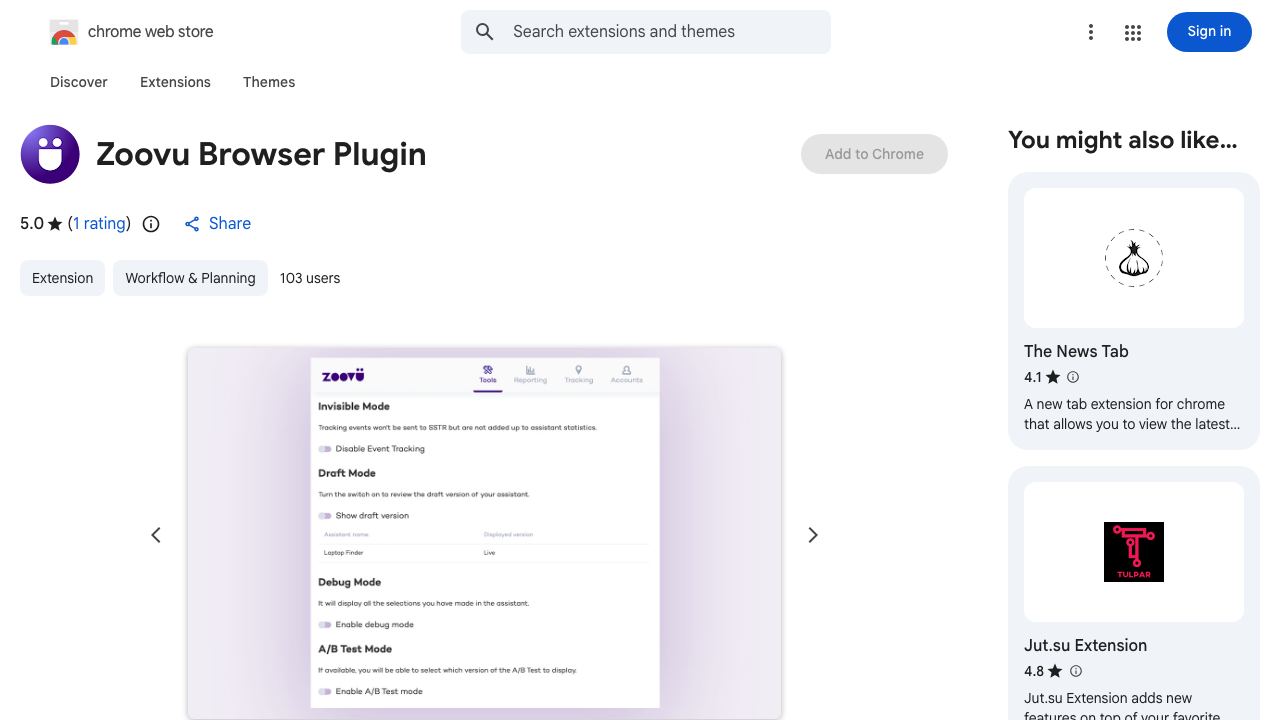This screenshot has height=720, width=1280.
Task: Open the Tulpar Jut.su Extension thumbnail
Action: pyautogui.click(x=1134, y=552)
